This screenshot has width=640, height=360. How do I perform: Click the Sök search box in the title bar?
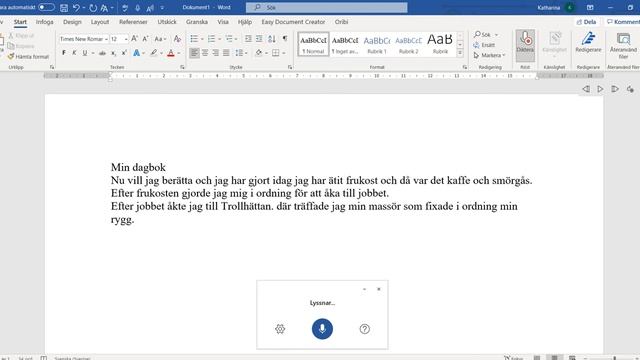327,7
